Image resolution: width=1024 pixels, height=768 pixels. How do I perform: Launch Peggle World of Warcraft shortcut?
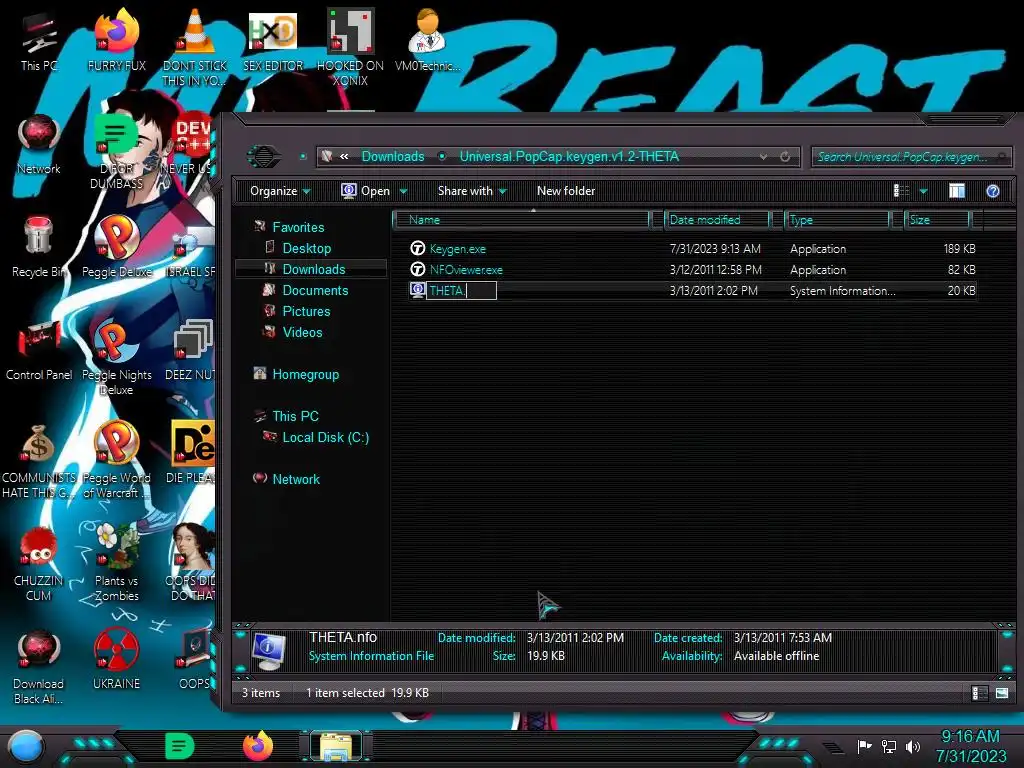point(116,461)
